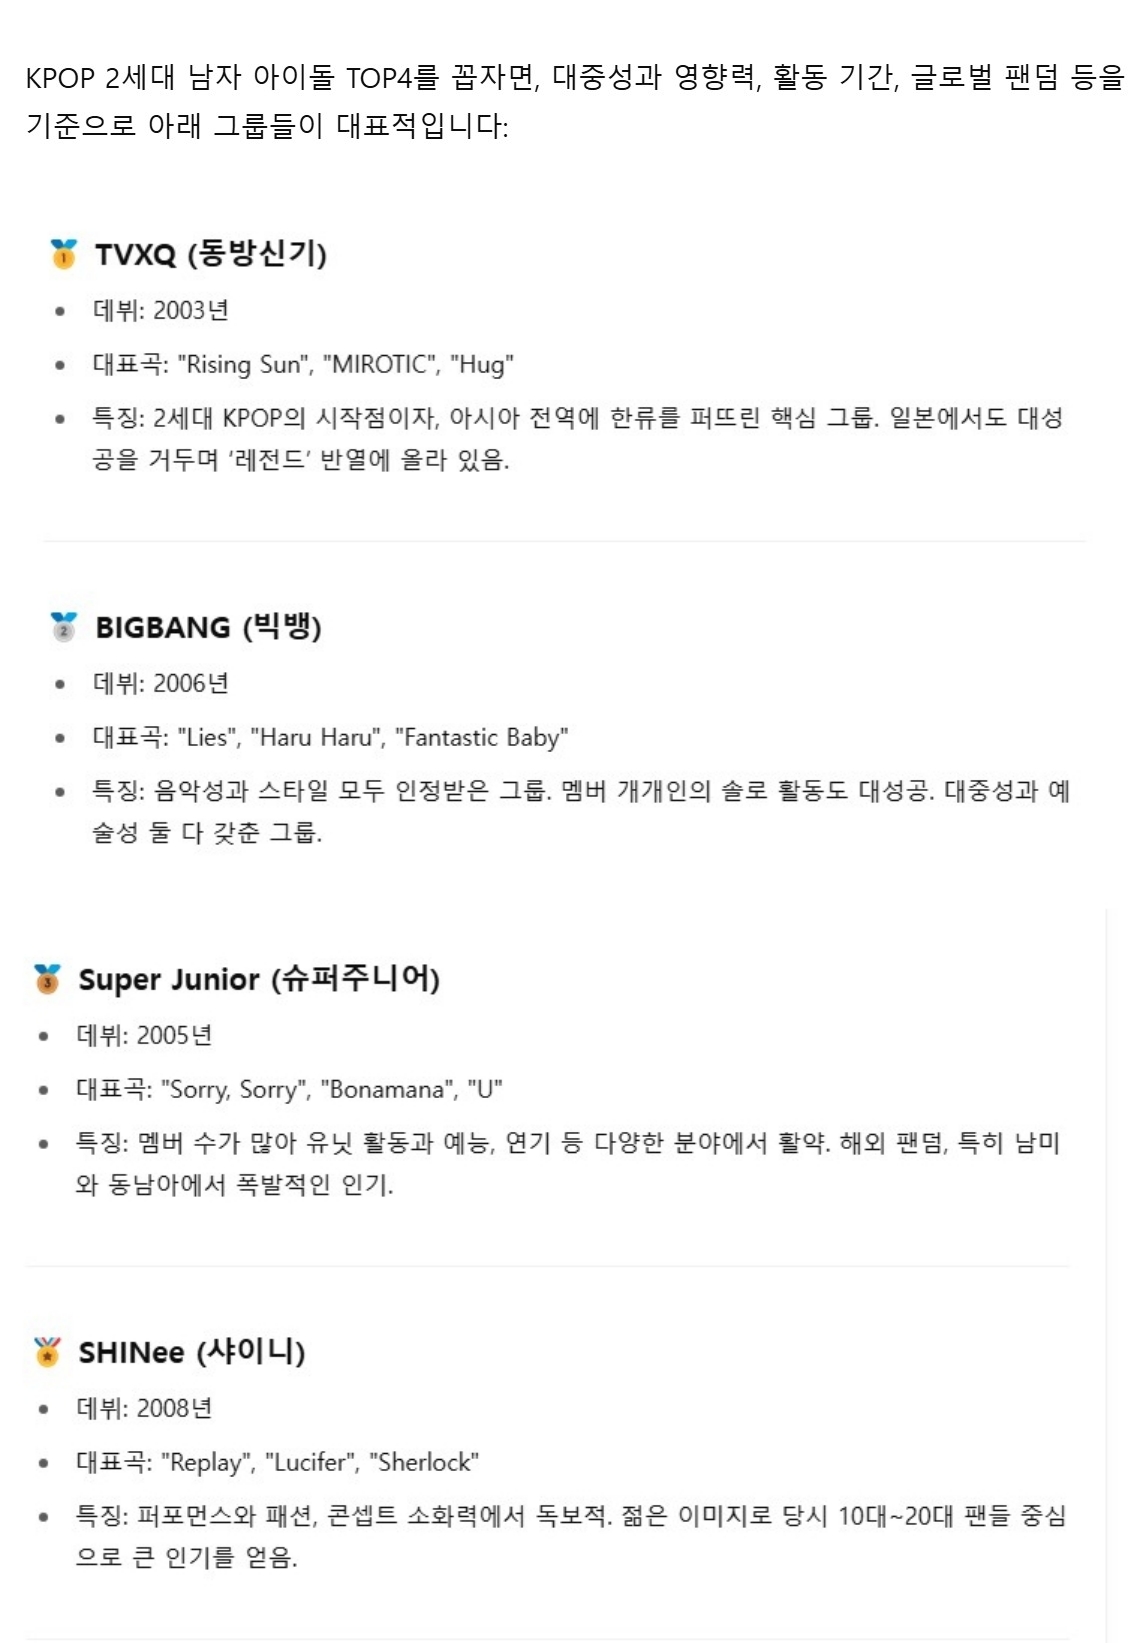Viewport: 1134px width, 1643px height.
Task: Select the BIGBANG (빅뱅) heading
Action: point(208,627)
